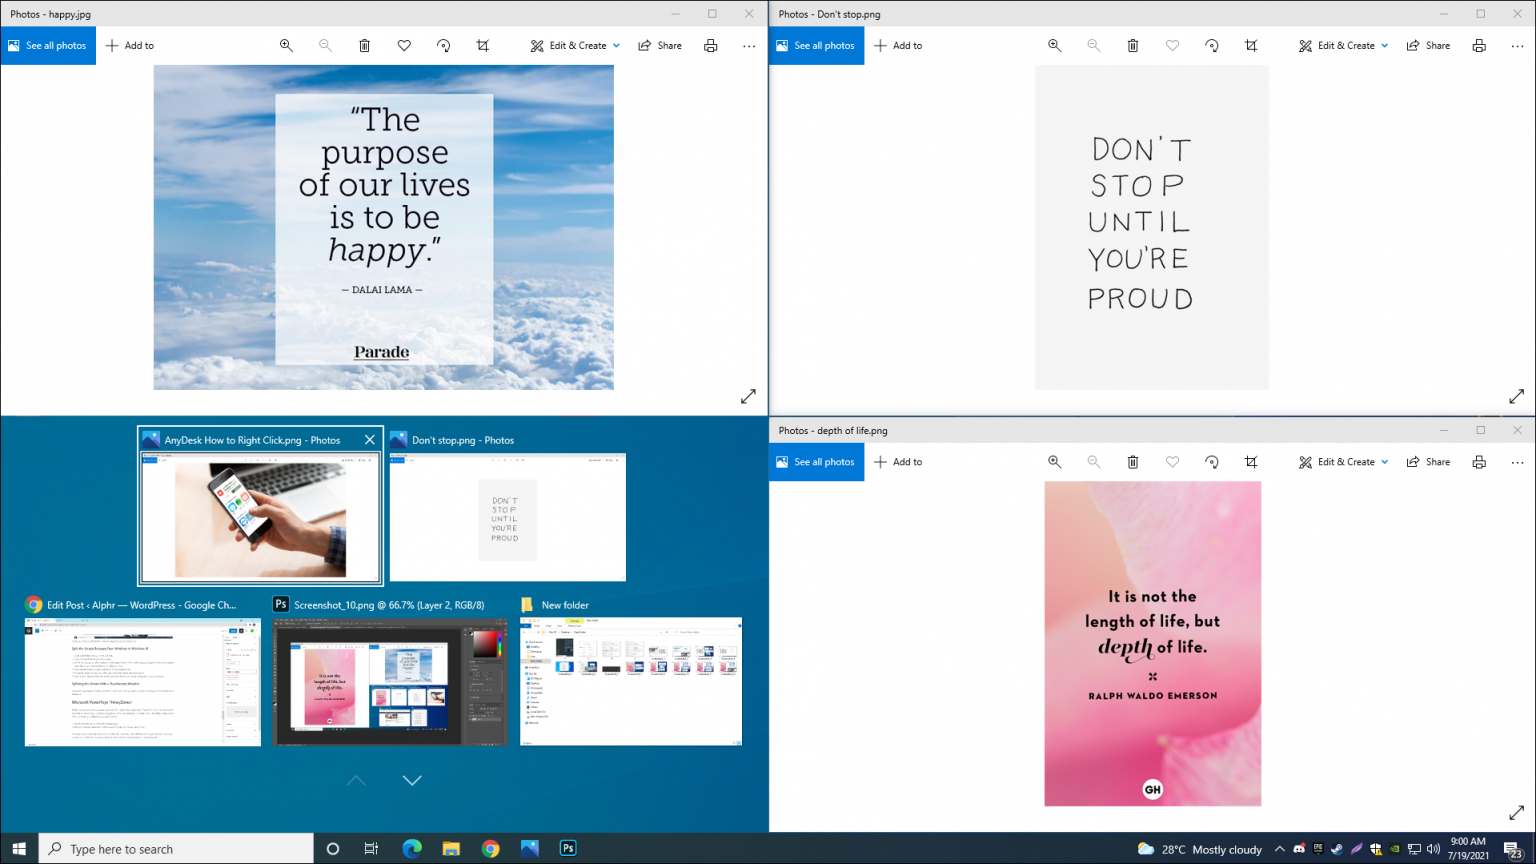
Task: Open Photoshop from the taskbar
Action: pos(567,848)
